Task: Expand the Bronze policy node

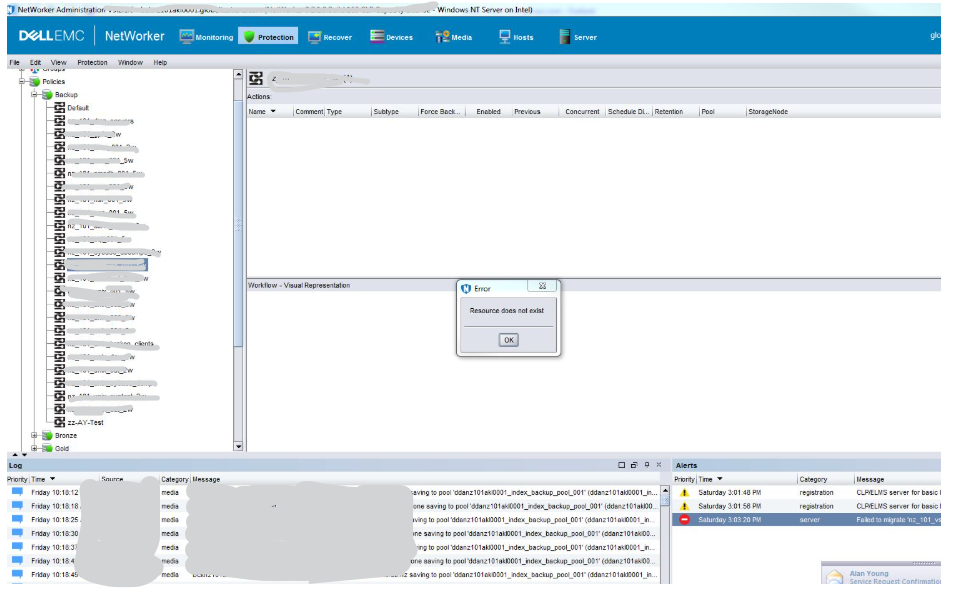Action: click(35, 436)
